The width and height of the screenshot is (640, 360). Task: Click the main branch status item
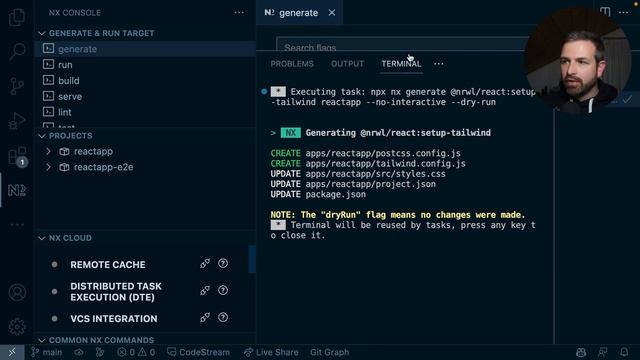pyautogui.click(x=47, y=352)
